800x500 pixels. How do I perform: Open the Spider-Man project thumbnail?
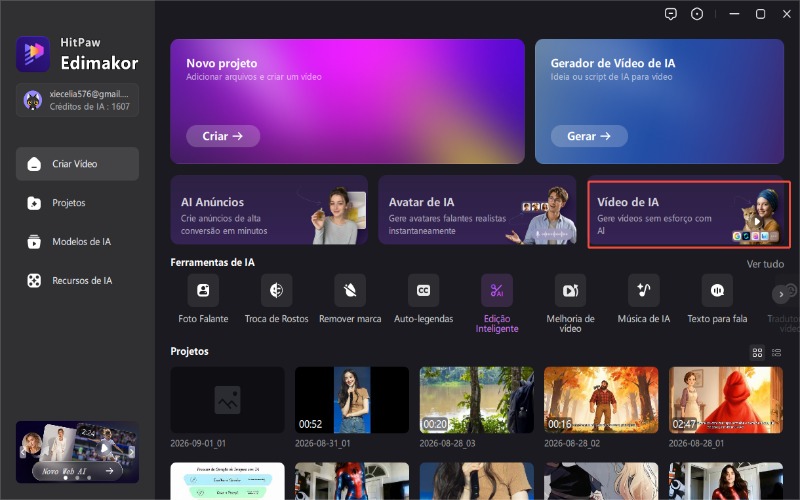[352, 481]
